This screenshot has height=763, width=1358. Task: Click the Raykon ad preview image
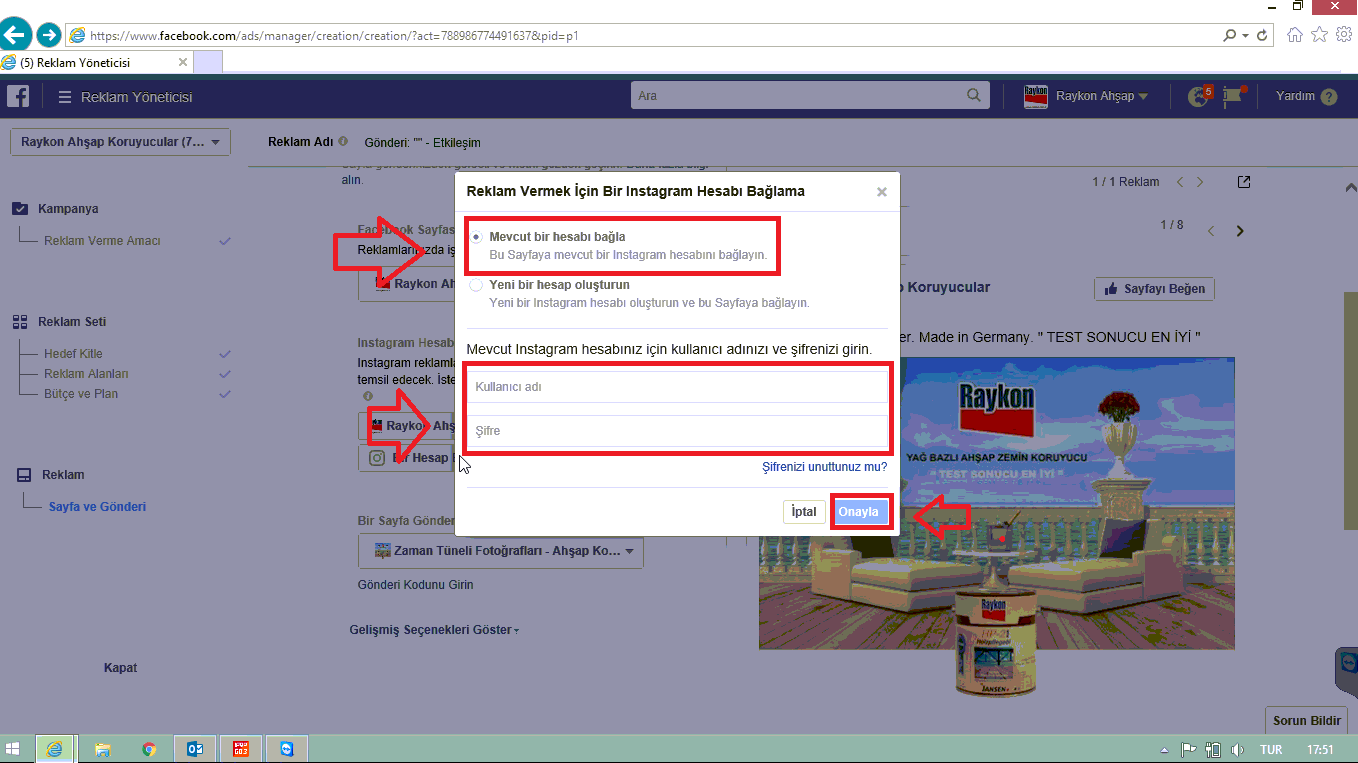point(997,503)
